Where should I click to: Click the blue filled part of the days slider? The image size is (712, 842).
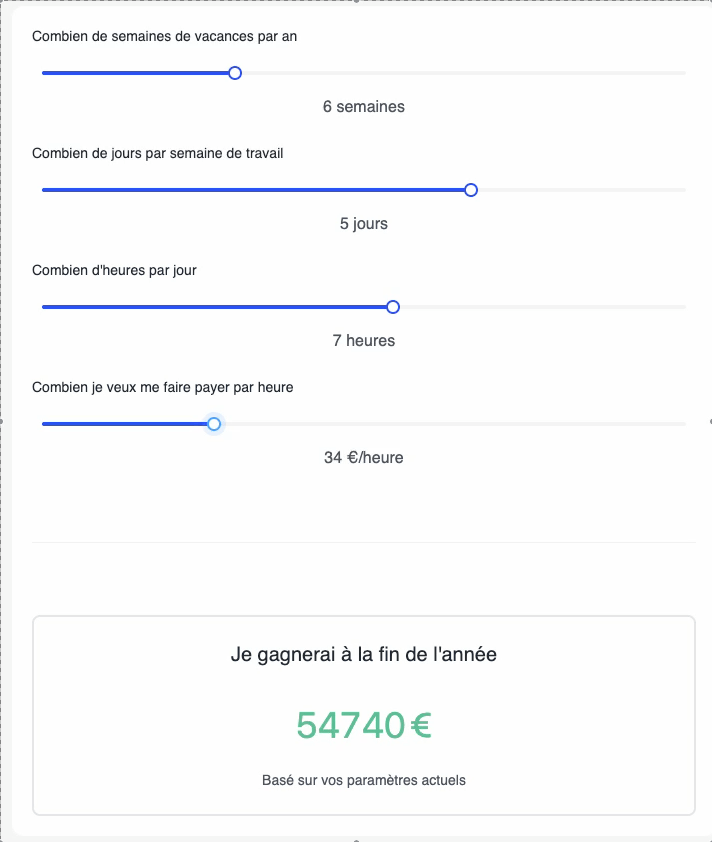point(250,190)
